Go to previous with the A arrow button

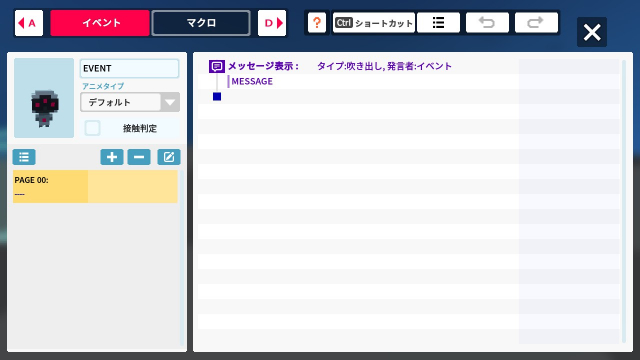click(x=29, y=23)
